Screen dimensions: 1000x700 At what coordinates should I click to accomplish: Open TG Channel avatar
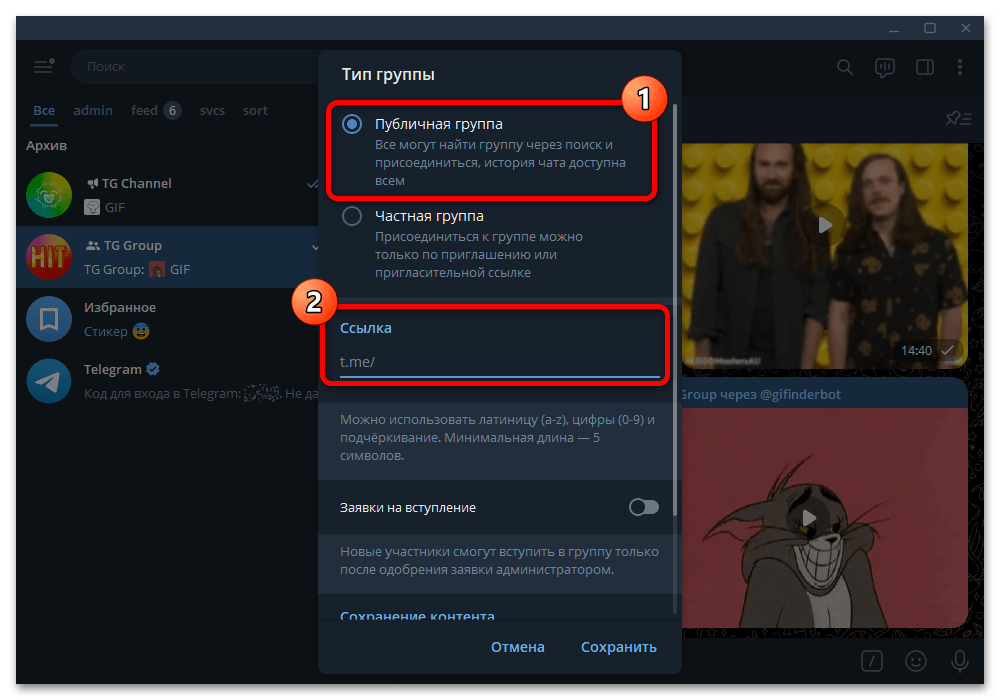coord(49,195)
